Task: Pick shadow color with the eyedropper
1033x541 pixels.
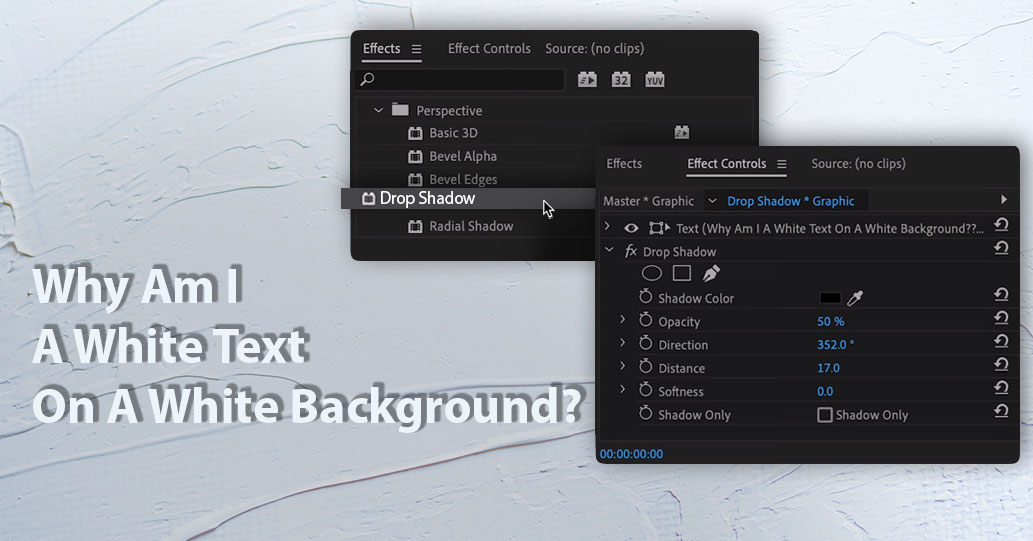Action: [x=855, y=298]
